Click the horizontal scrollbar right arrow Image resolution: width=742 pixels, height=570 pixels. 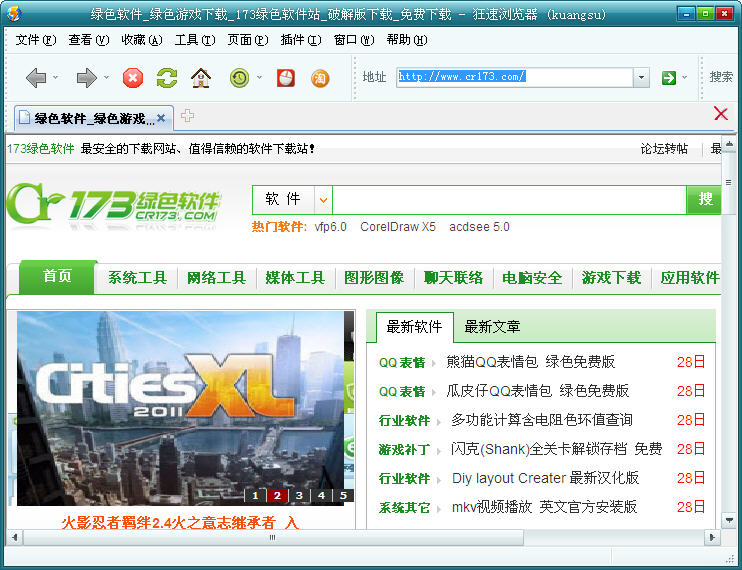pyautogui.click(x=712, y=537)
